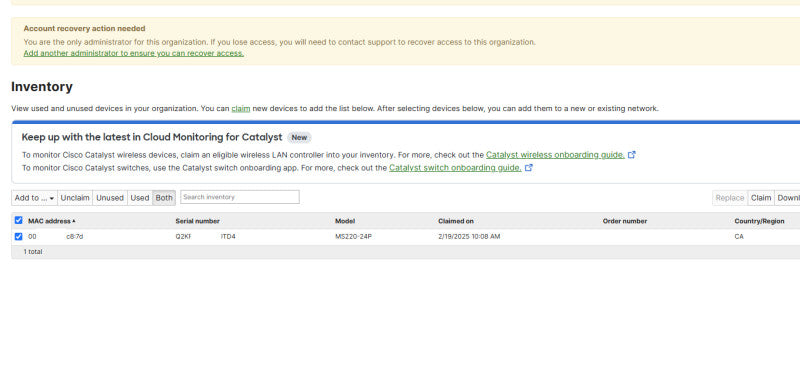This screenshot has width=800, height=375.
Task: Sort by Serial number column
Action: [x=197, y=221]
